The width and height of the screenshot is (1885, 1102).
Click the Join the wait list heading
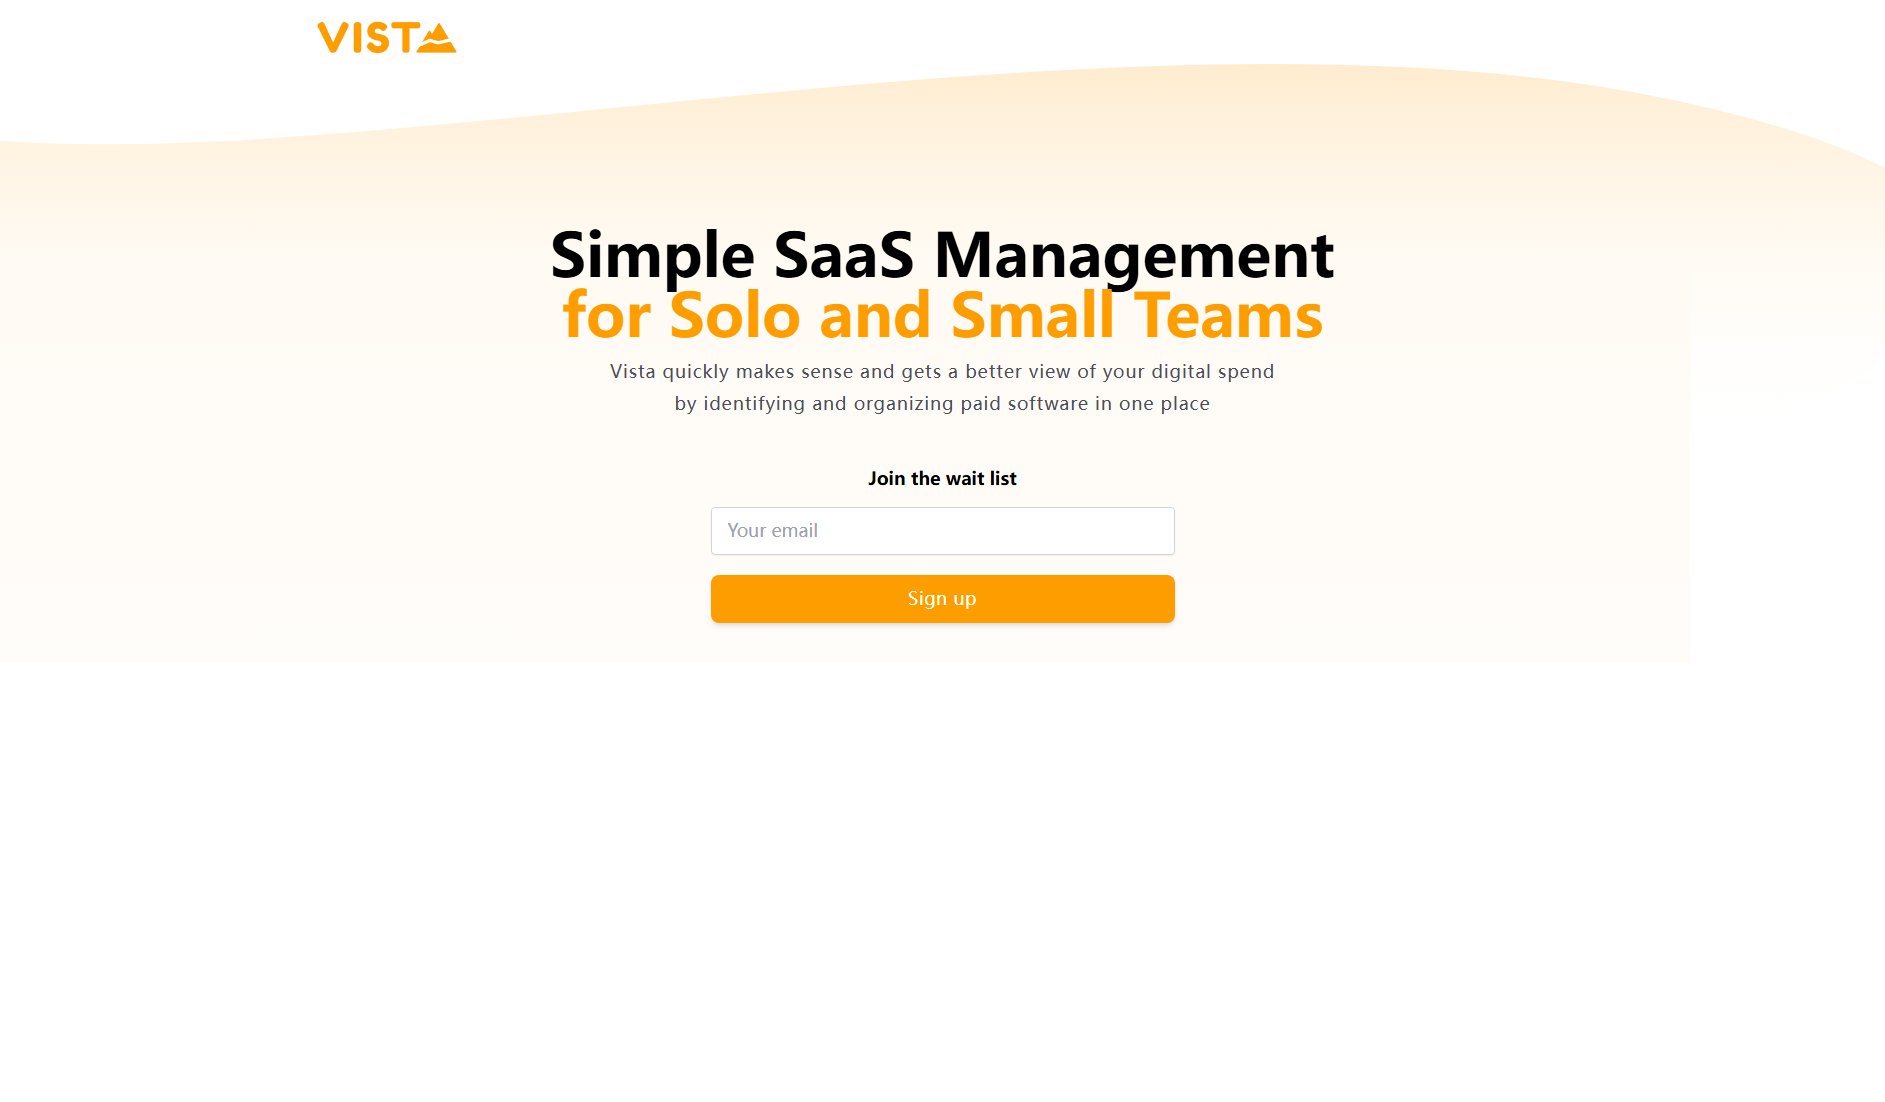[x=942, y=478]
